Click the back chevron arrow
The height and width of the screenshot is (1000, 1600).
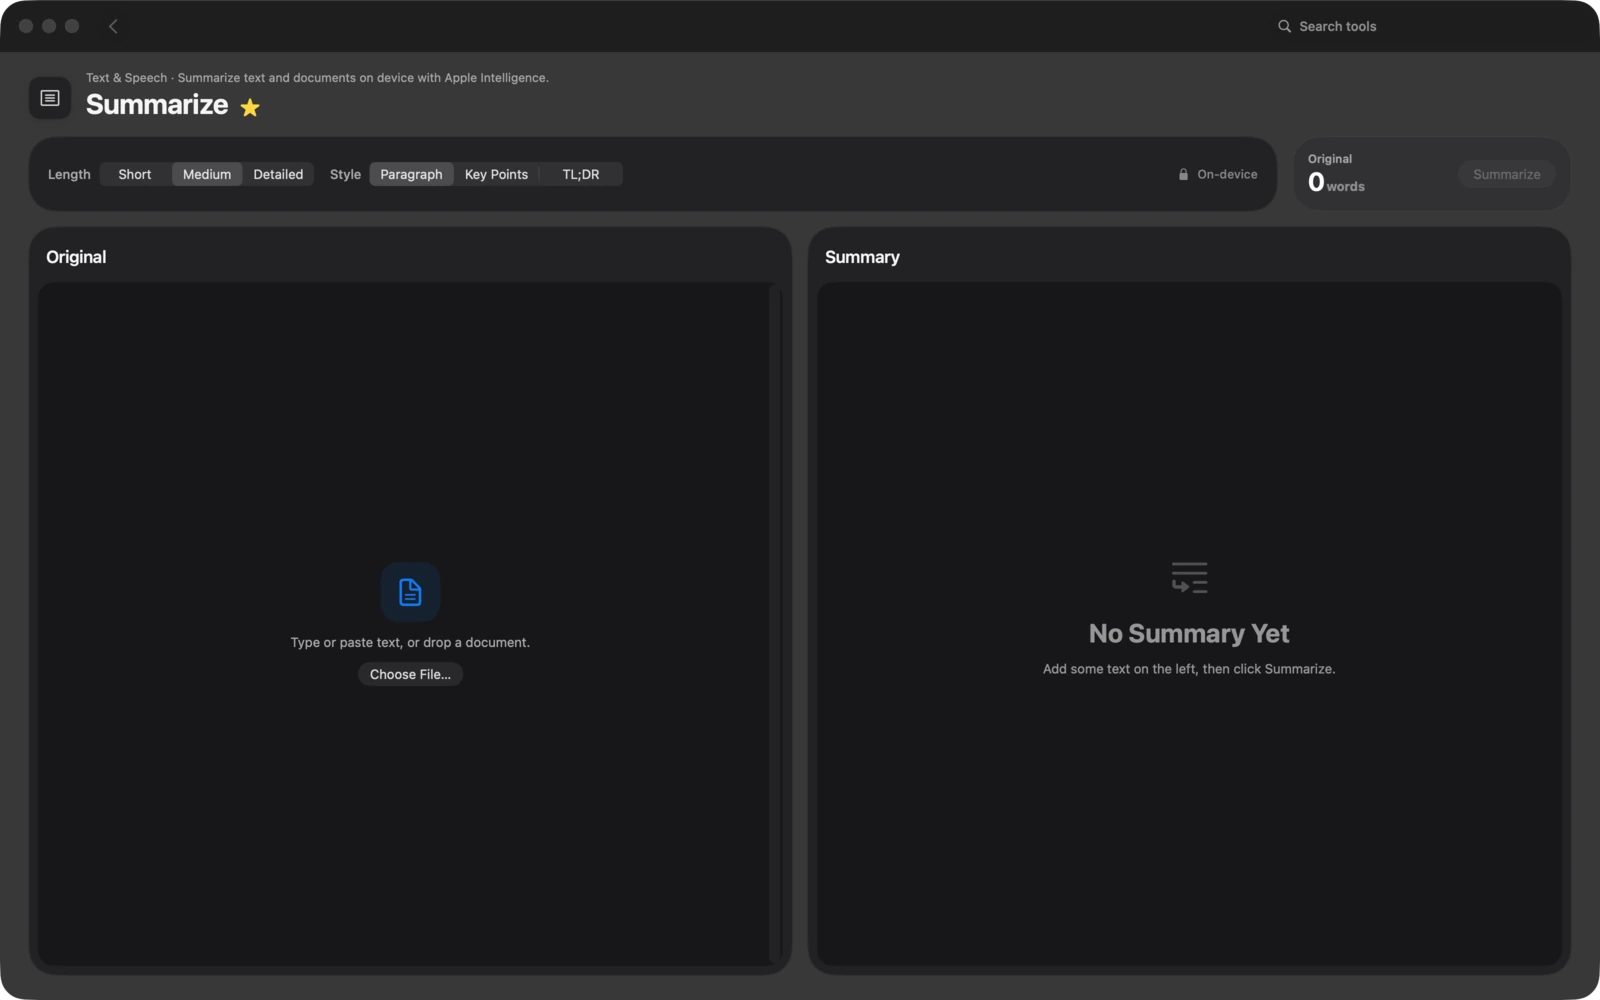point(113,26)
